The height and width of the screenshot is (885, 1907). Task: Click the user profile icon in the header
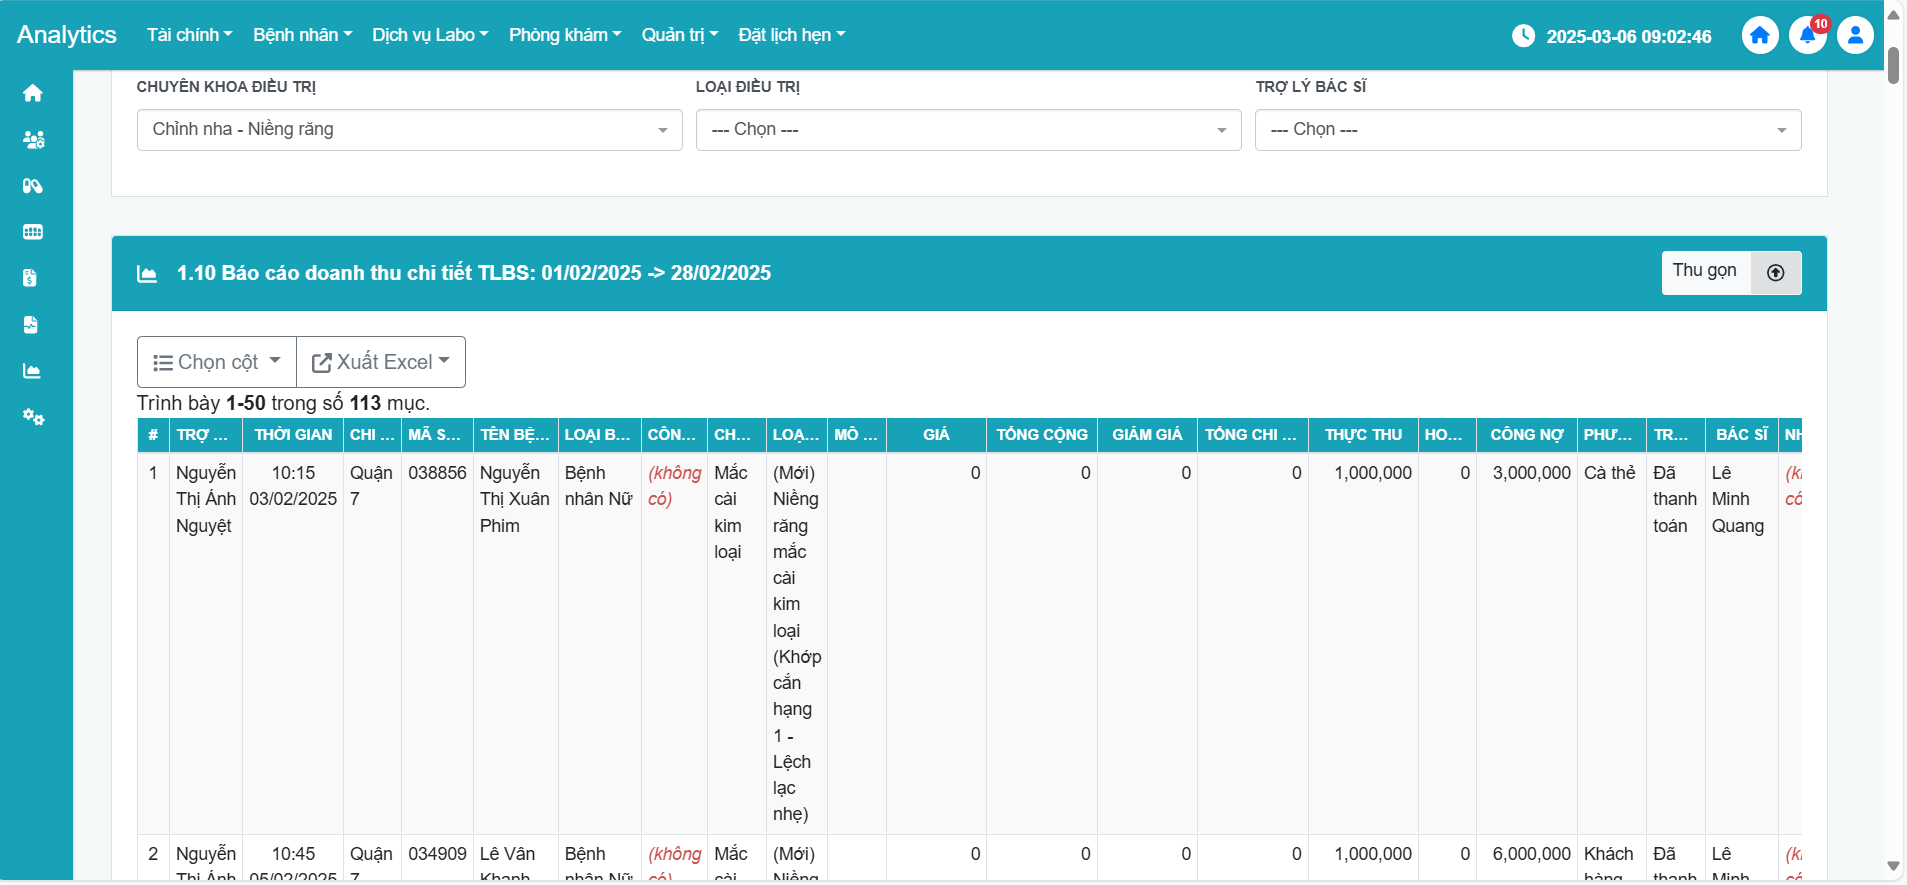click(1855, 36)
